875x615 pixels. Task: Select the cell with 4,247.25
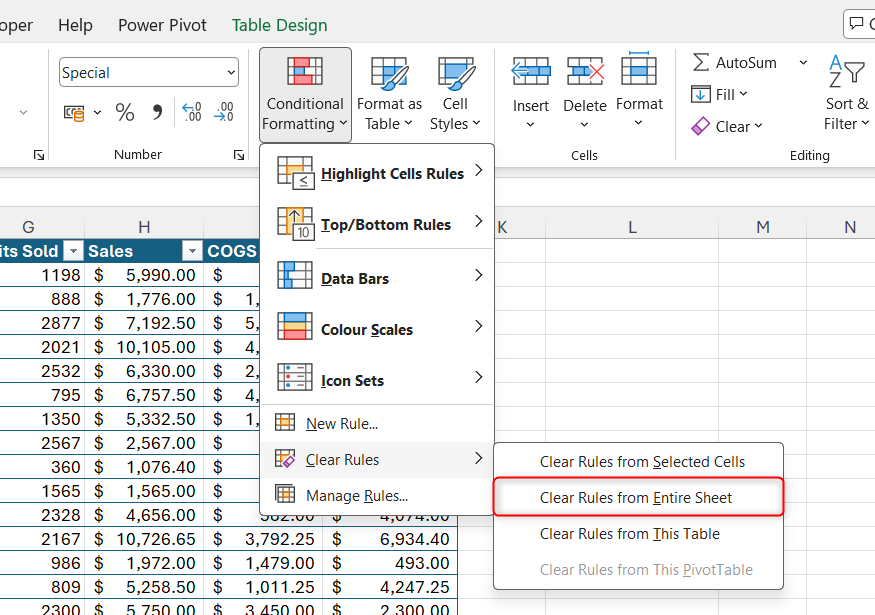(390, 587)
